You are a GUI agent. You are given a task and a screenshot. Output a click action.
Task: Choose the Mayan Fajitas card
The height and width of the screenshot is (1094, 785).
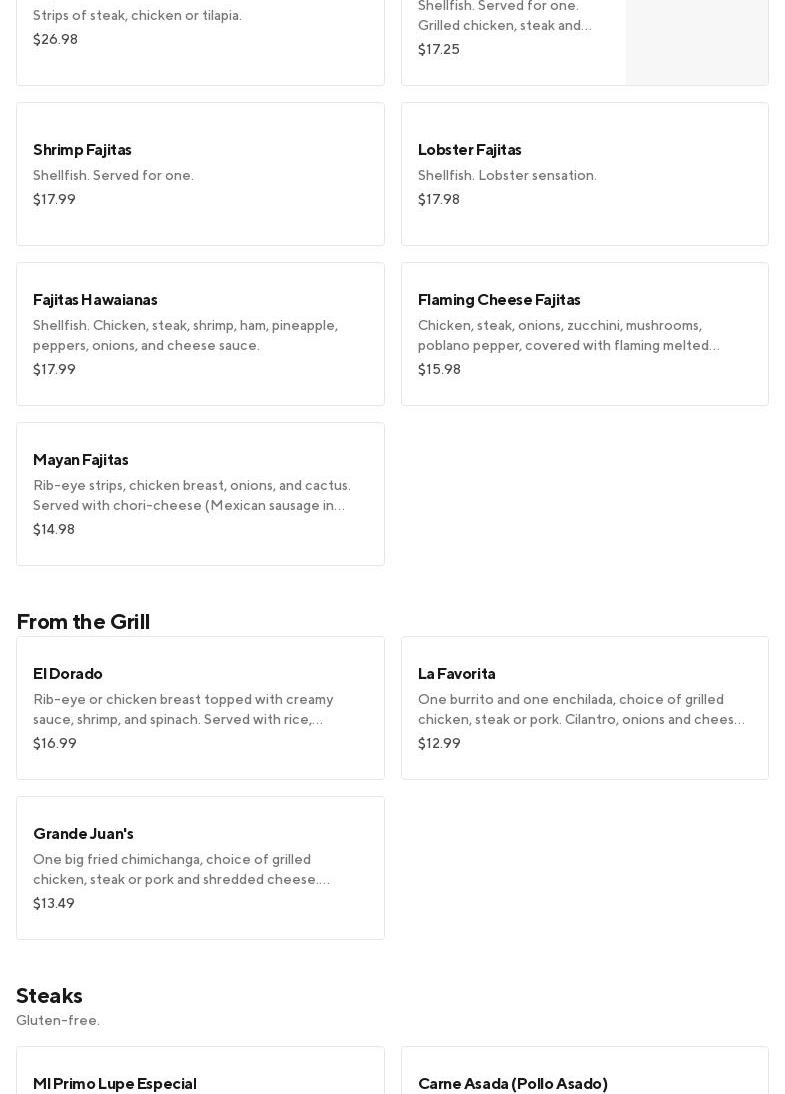pos(200,494)
